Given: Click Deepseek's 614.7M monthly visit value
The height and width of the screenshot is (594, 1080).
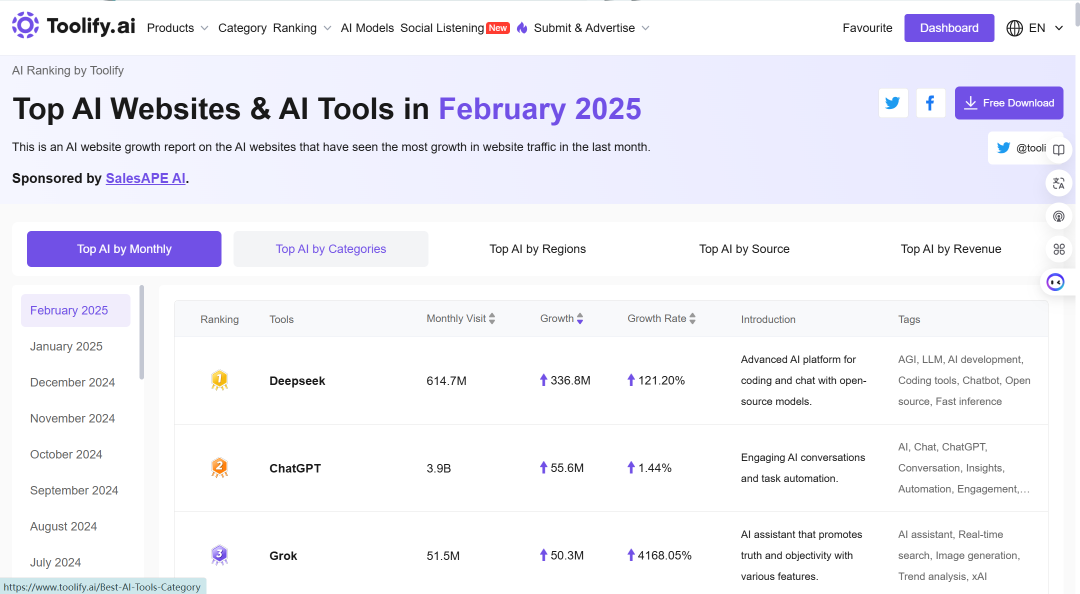Looking at the screenshot, I should [446, 380].
